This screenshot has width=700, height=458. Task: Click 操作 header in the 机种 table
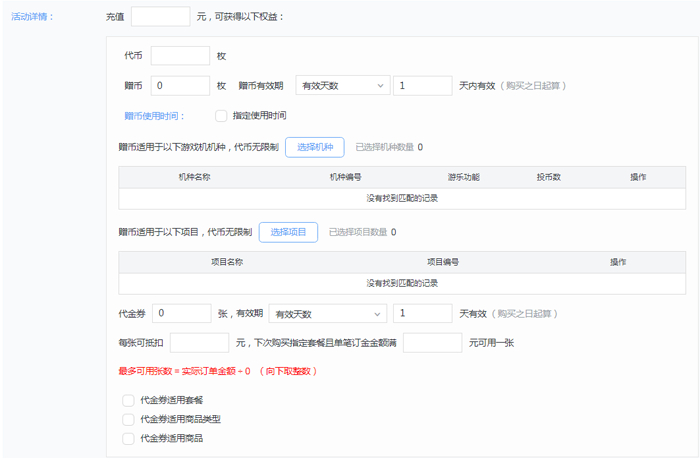click(x=638, y=177)
